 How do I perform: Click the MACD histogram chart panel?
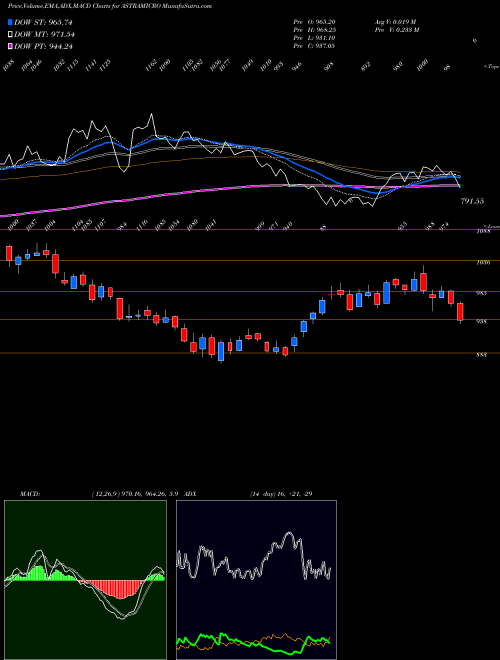[85, 580]
